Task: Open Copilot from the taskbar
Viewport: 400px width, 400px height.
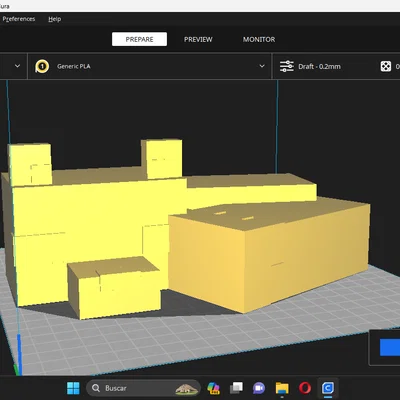Action: point(213,388)
